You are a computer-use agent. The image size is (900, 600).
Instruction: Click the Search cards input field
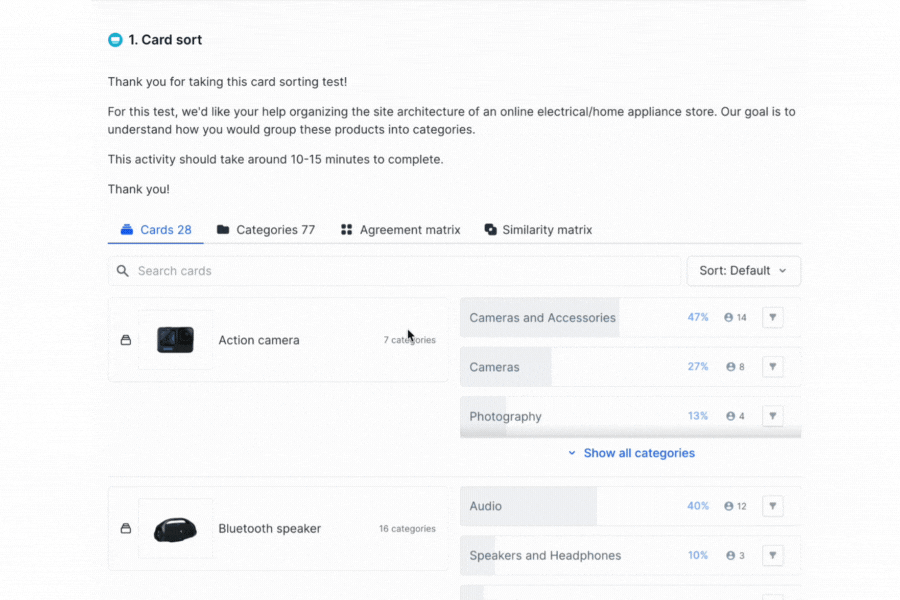400,271
